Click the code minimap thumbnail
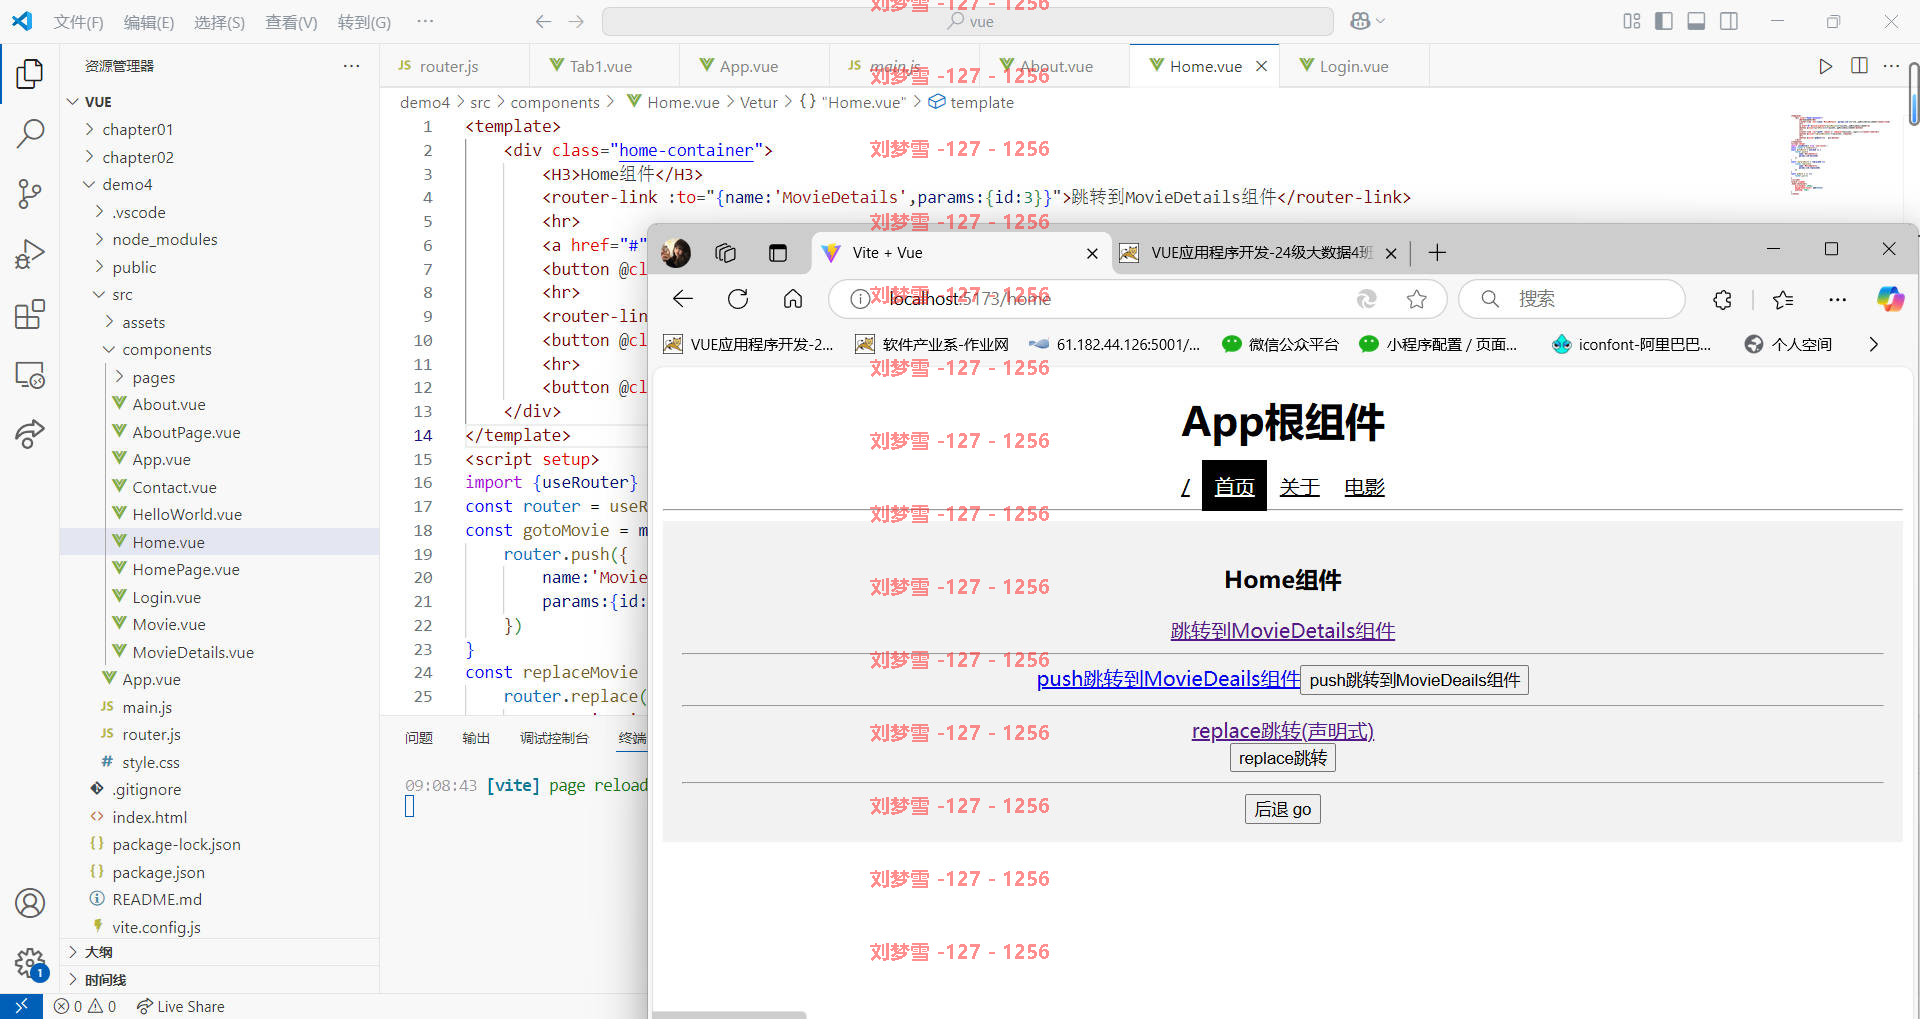The image size is (1920, 1019). point(1840,154)
